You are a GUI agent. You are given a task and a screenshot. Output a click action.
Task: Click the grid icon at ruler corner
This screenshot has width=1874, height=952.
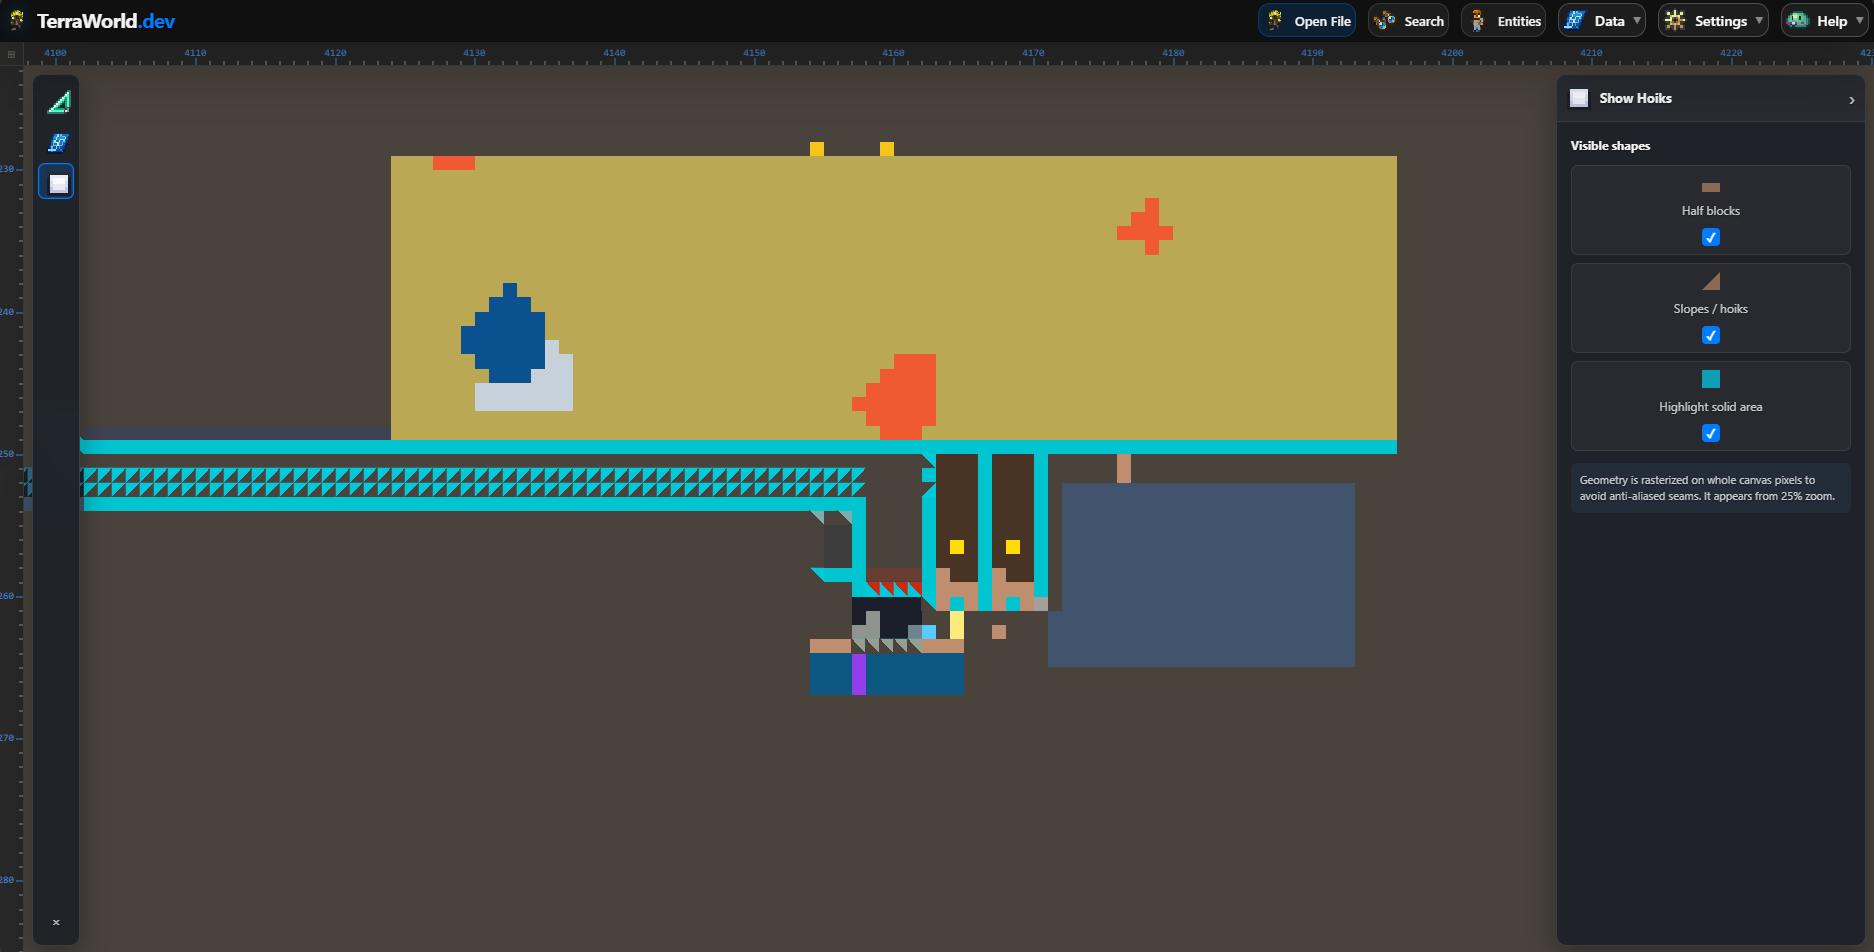[11, 54]
